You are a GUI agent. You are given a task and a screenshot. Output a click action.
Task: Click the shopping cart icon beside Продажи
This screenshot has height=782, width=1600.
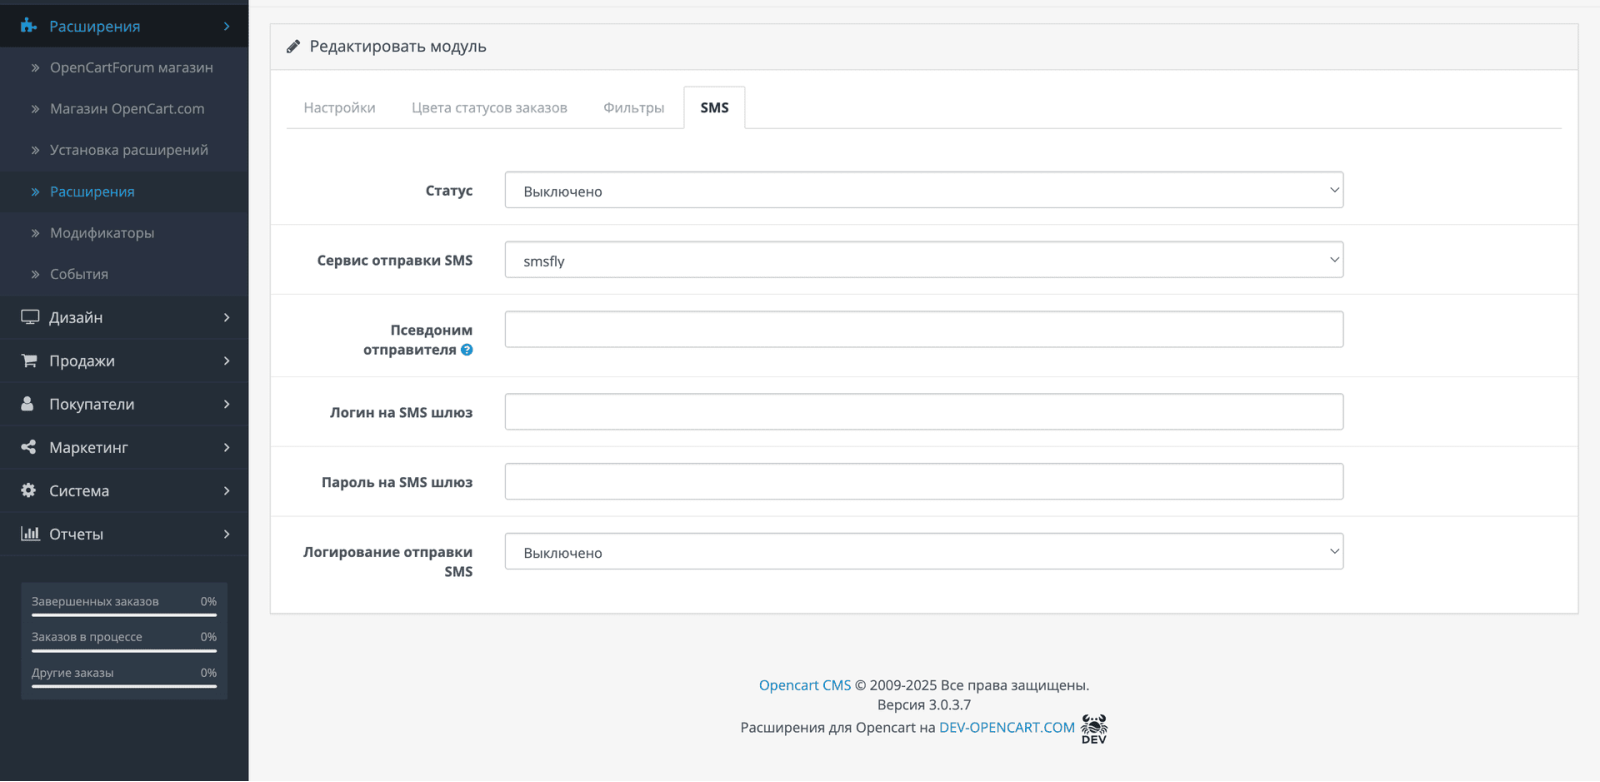point(29,360)
